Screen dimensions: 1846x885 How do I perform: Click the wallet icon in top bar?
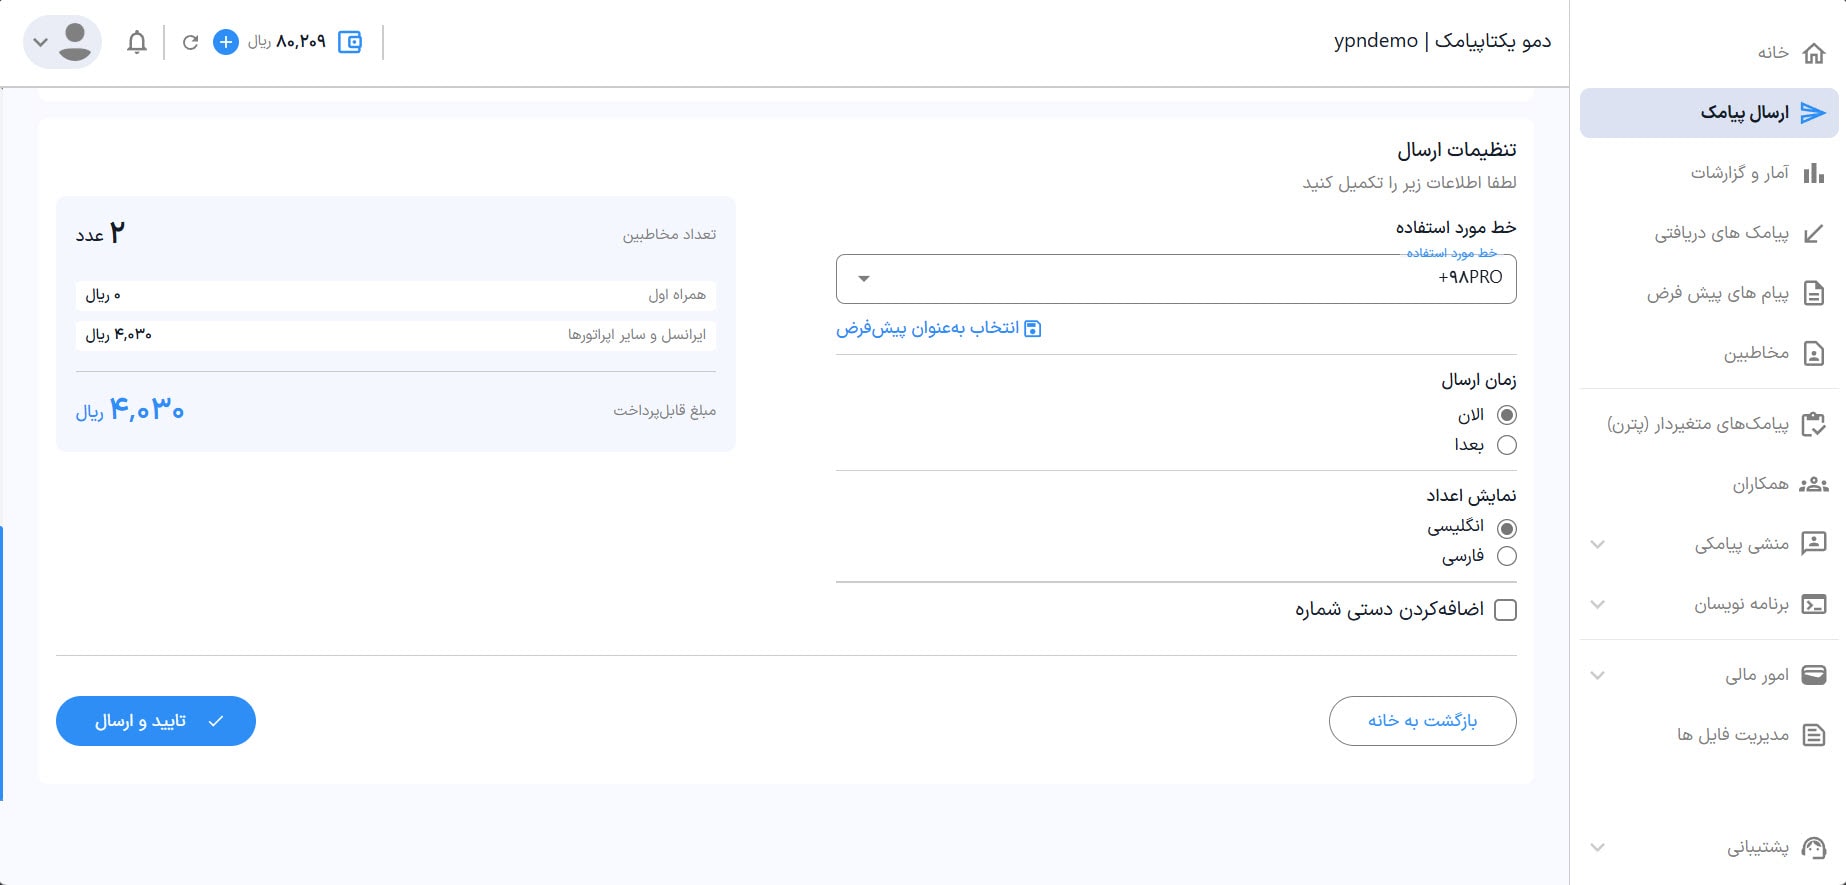point(350,42)
